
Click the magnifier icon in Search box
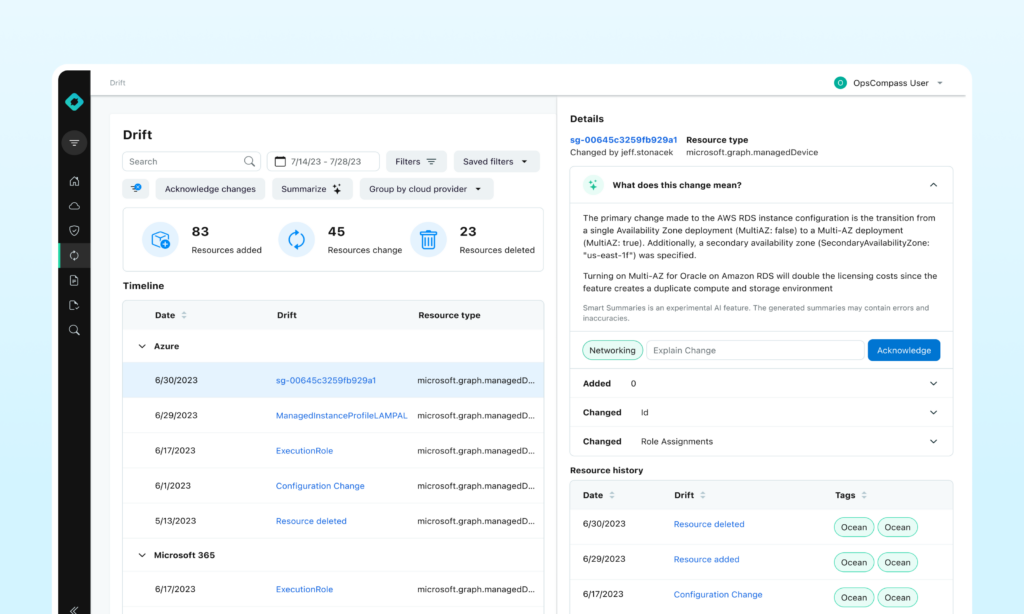(x=249, y=161)
